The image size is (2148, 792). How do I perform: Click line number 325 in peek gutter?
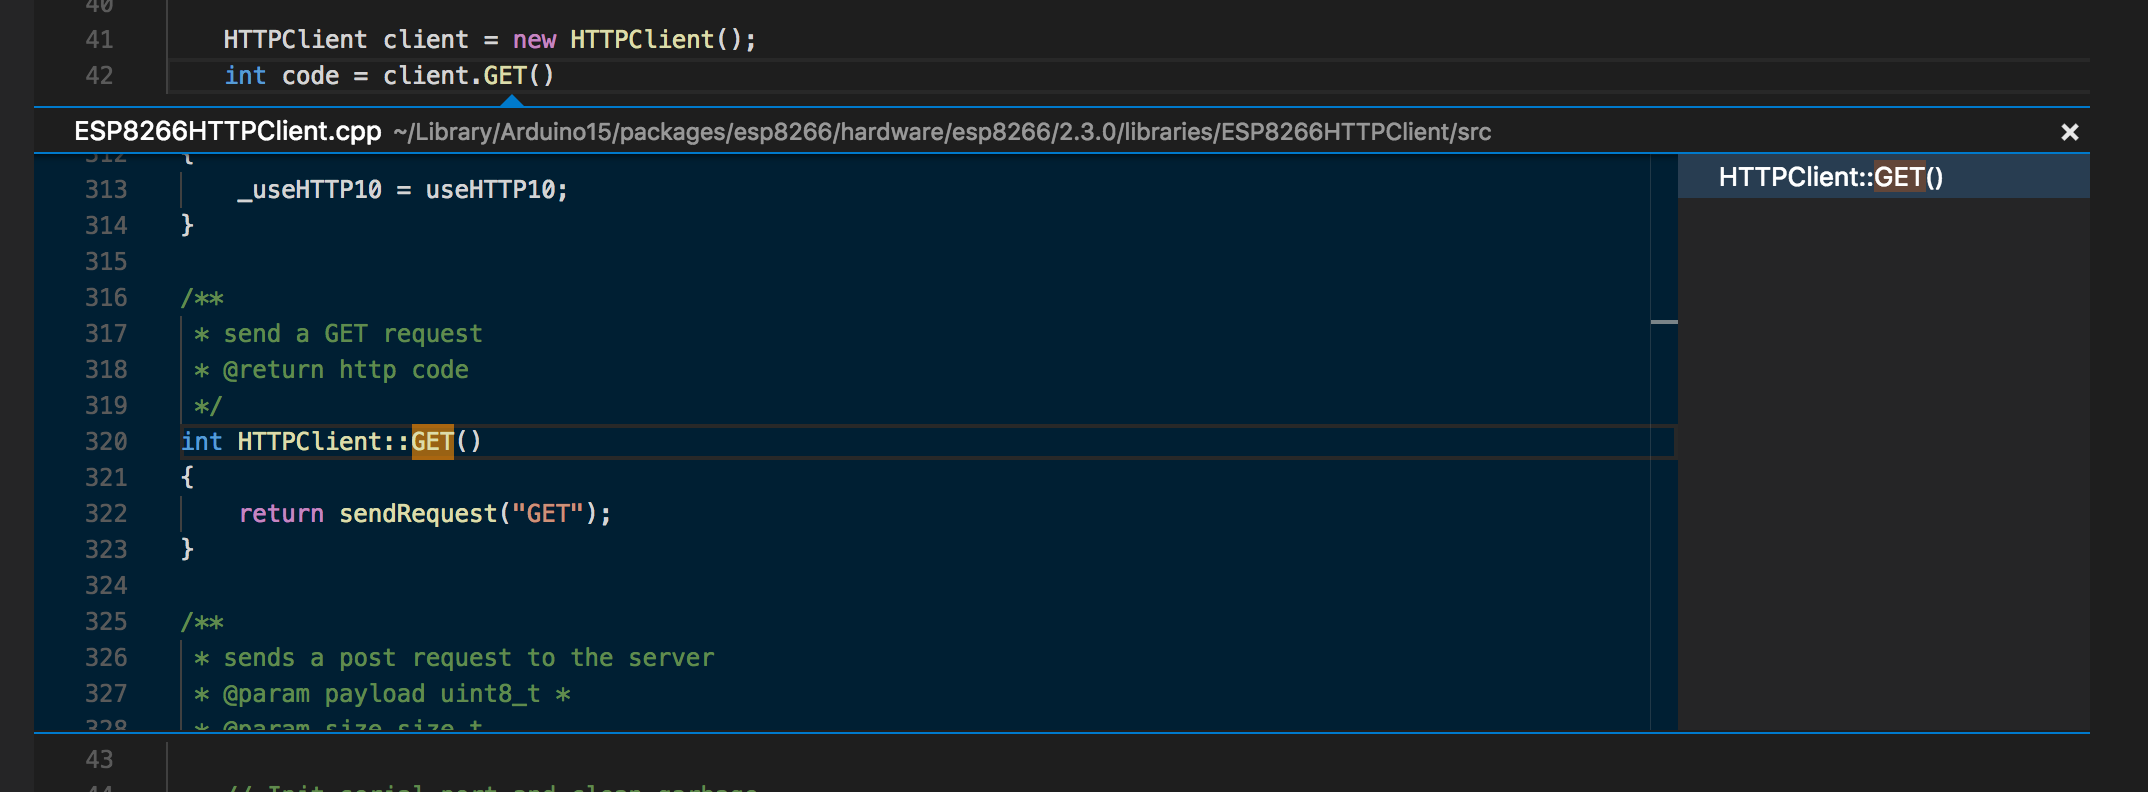point(106,622)
